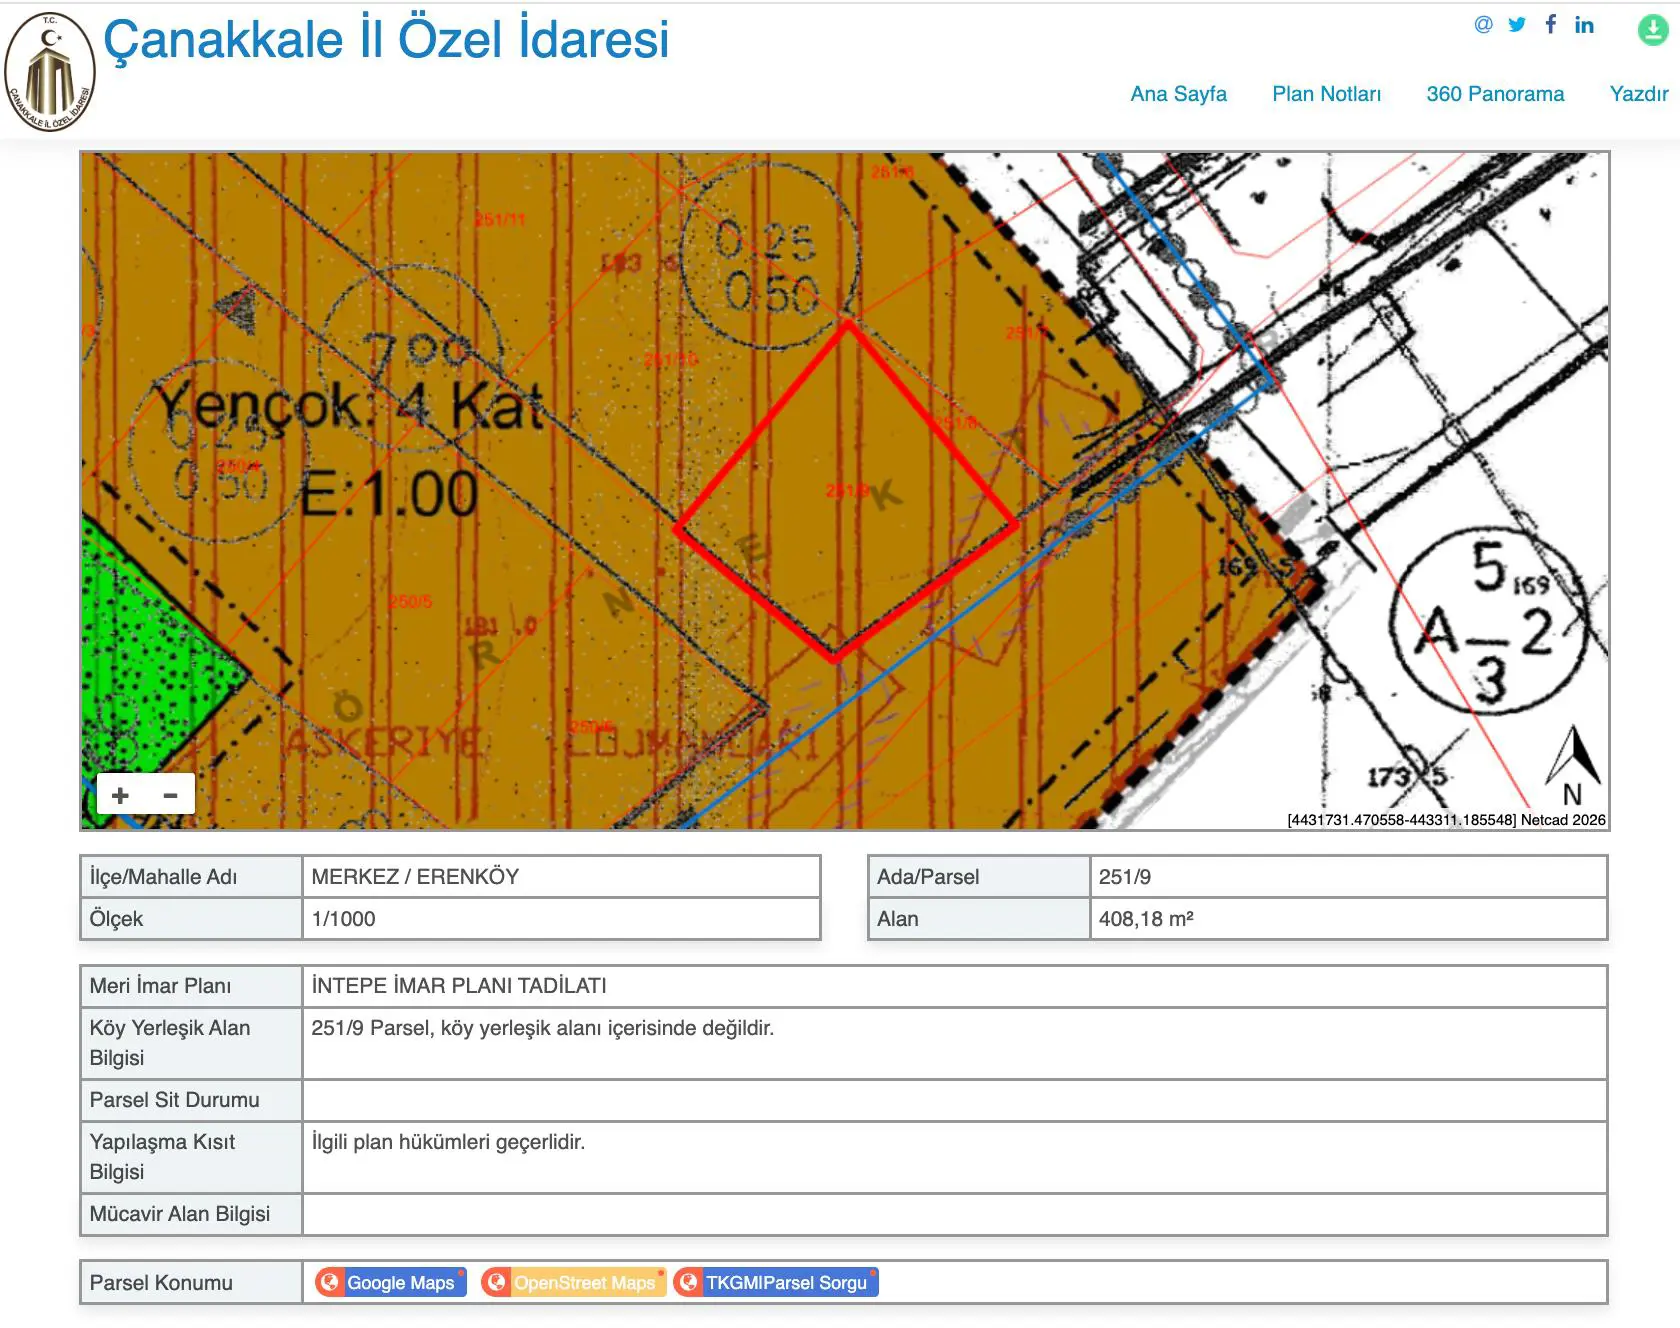This screenshot has width=1680, height=1328.
Task: Open 360 Panorama view
Action: [x=1495, y=94]
